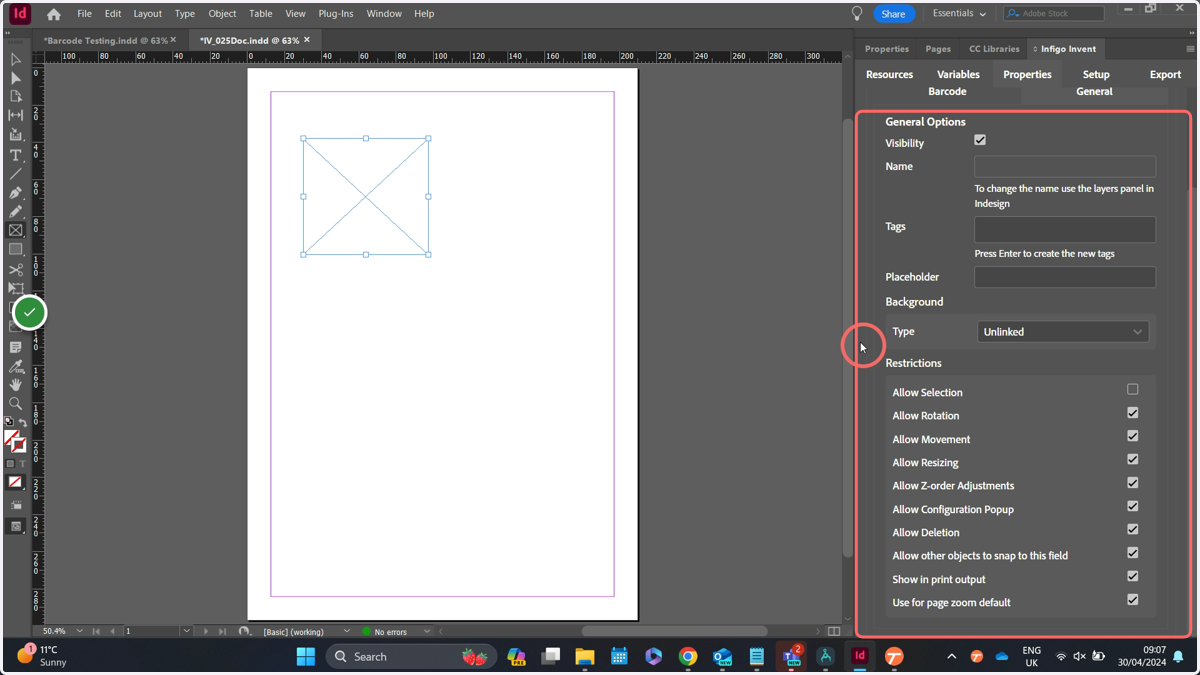Click the Name input field
1200x675 pixels.
coord(1065,167)
